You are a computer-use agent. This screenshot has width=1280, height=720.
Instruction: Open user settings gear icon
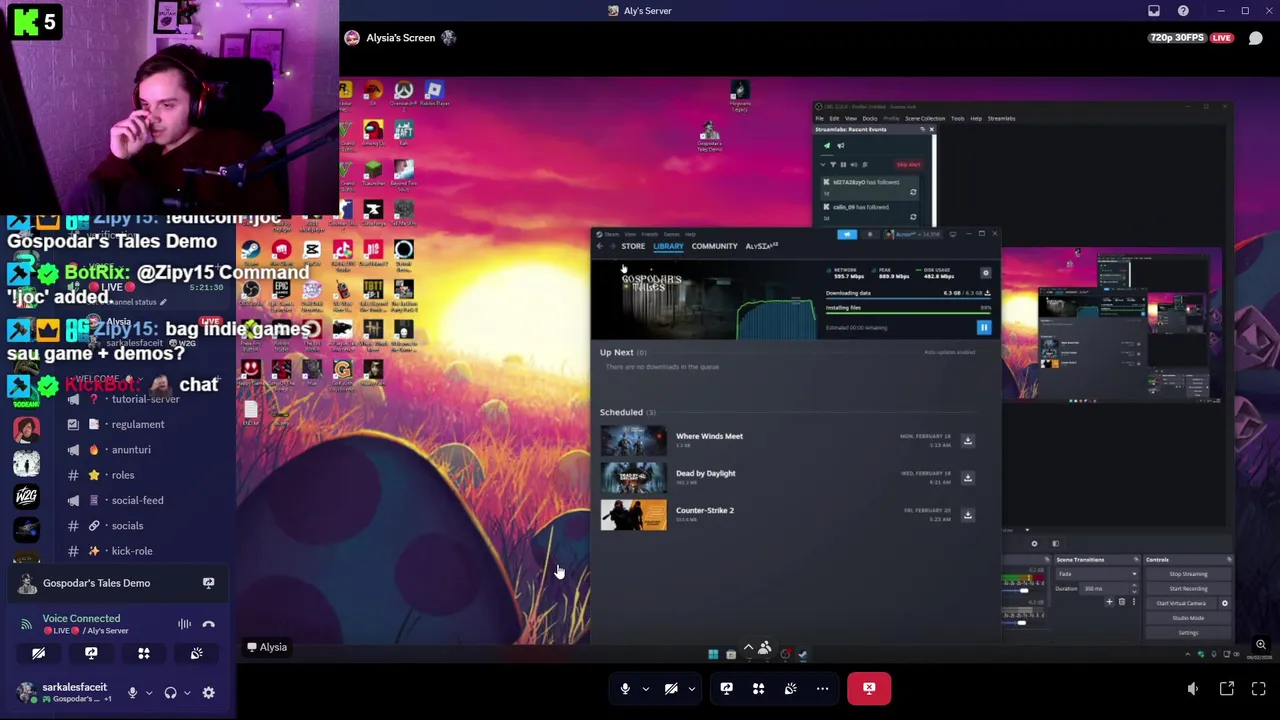(x=208, y=692)
